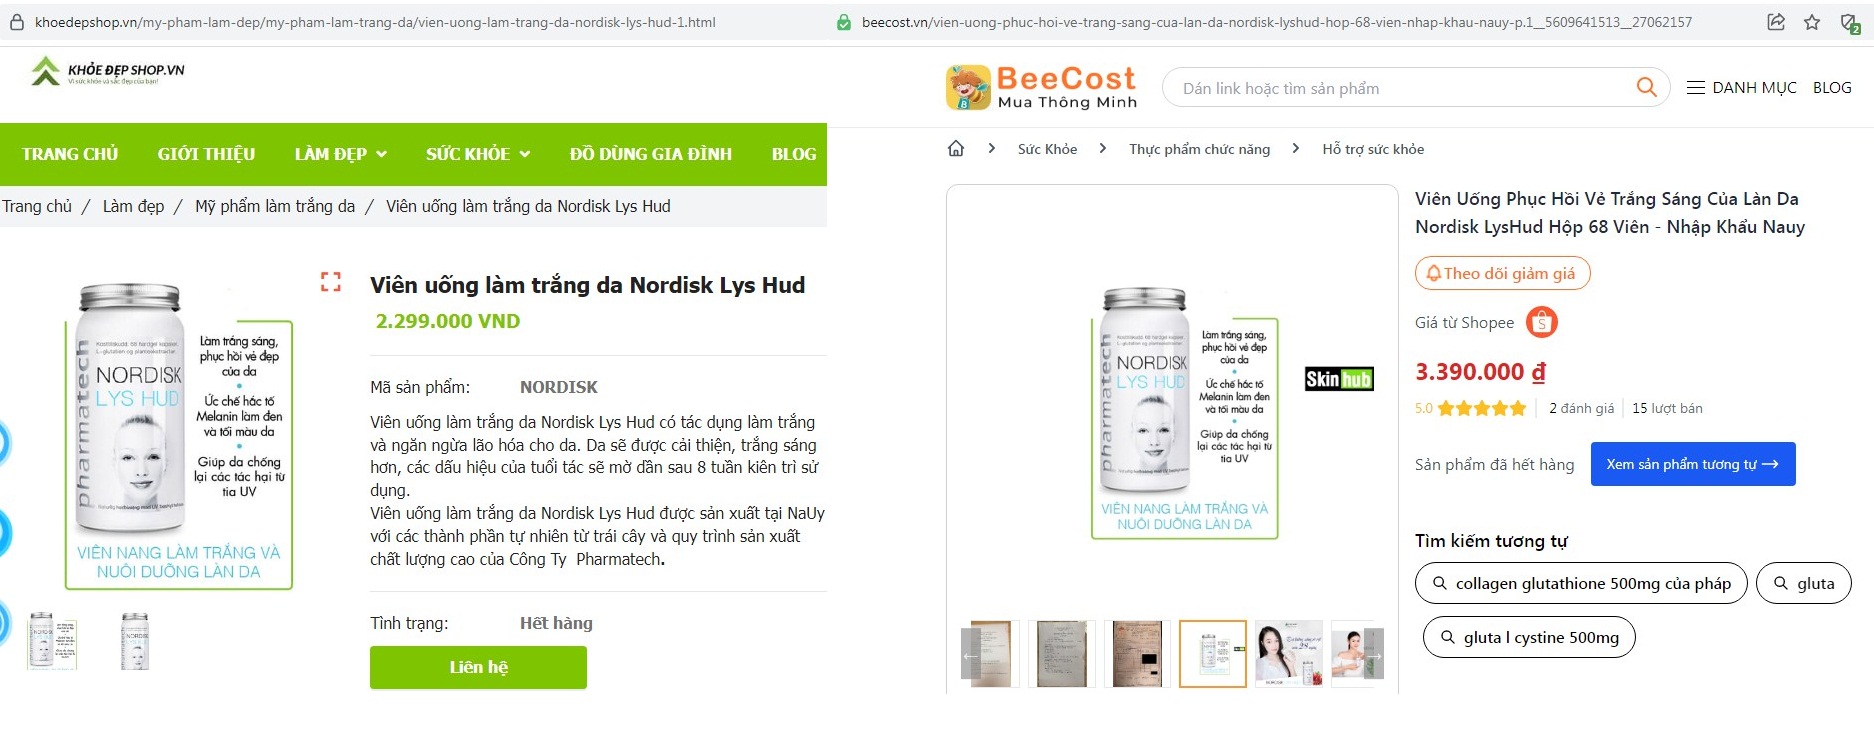Bookmark this page with the star icon
This screenshot has width=1874, height=732.
1812,22
